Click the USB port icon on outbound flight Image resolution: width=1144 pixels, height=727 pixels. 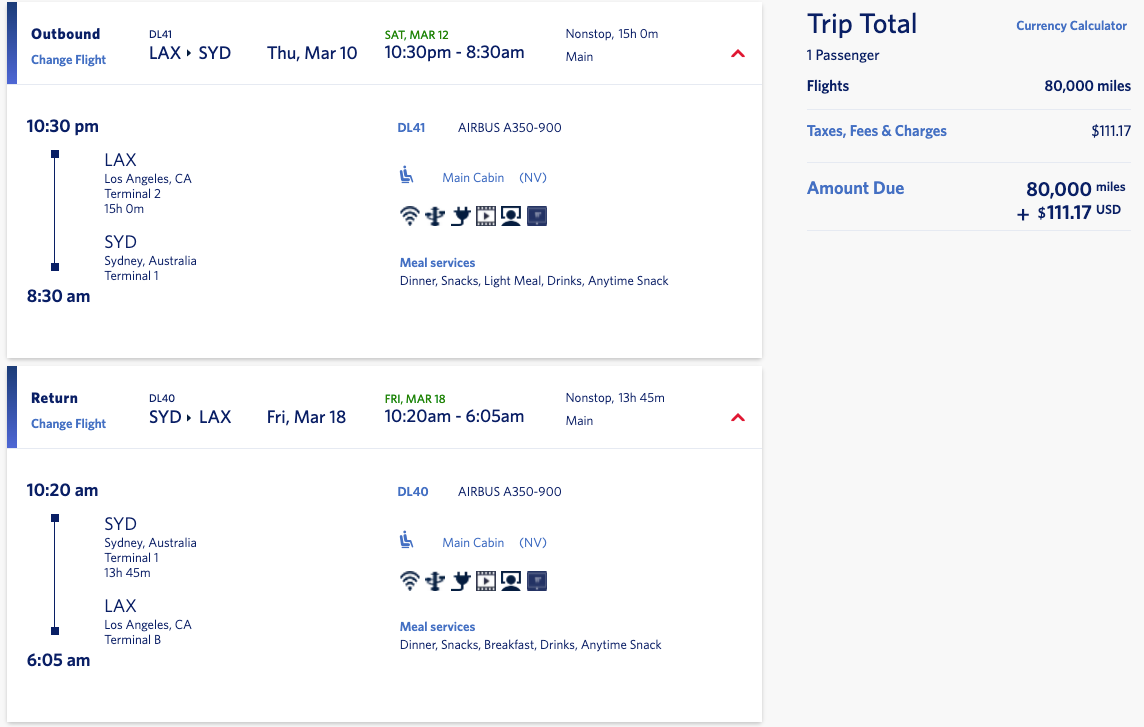pos(434,216)
